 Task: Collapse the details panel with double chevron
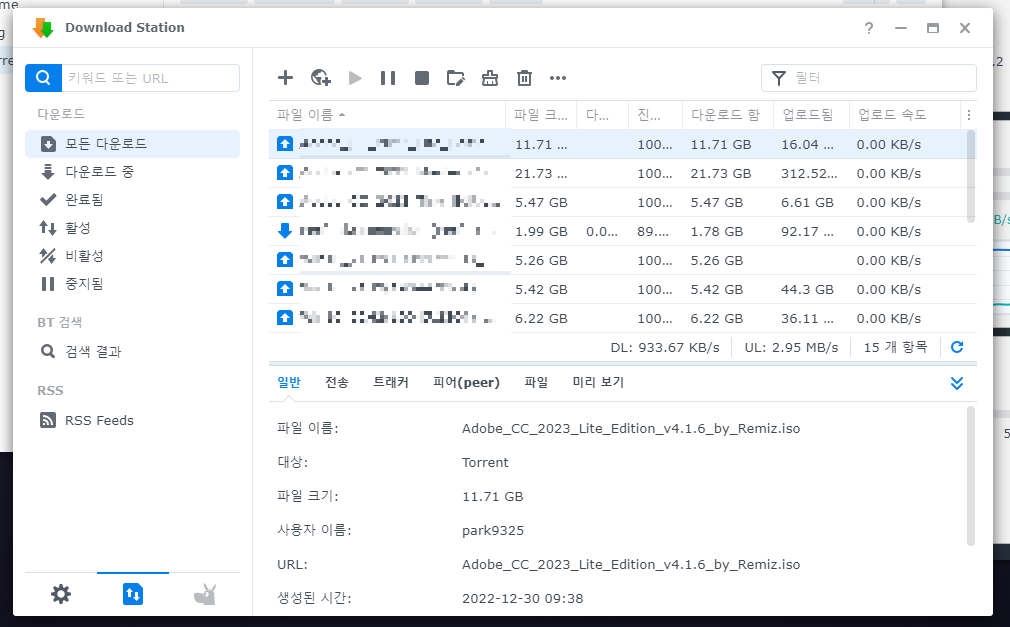pyautogui.click(x=957, y=383)
